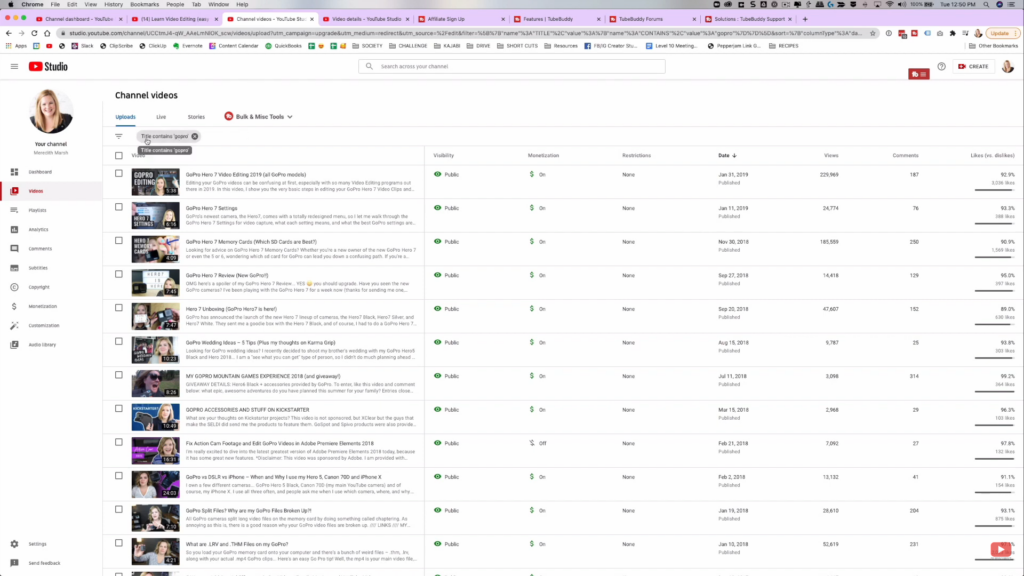Image resolution: width=1024 pixels, height=576 pixels.
Task: Click the likes ratio bar for GoPro Hero 7 Review
Action: click(995, 291)
